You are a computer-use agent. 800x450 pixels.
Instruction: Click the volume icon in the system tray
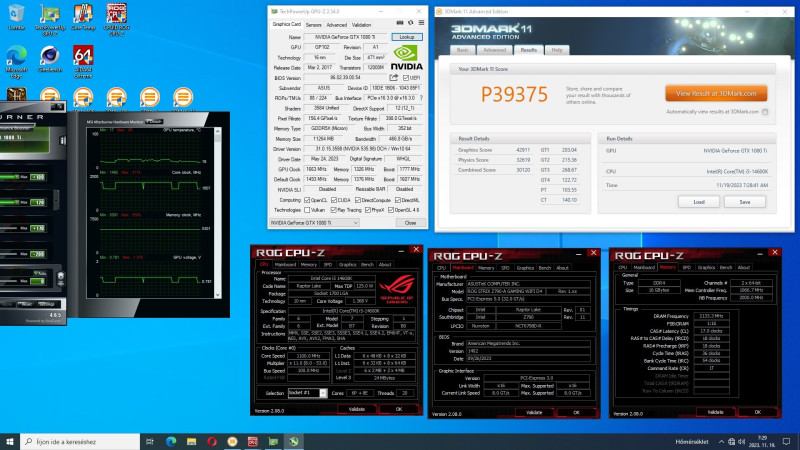(741, 441)
